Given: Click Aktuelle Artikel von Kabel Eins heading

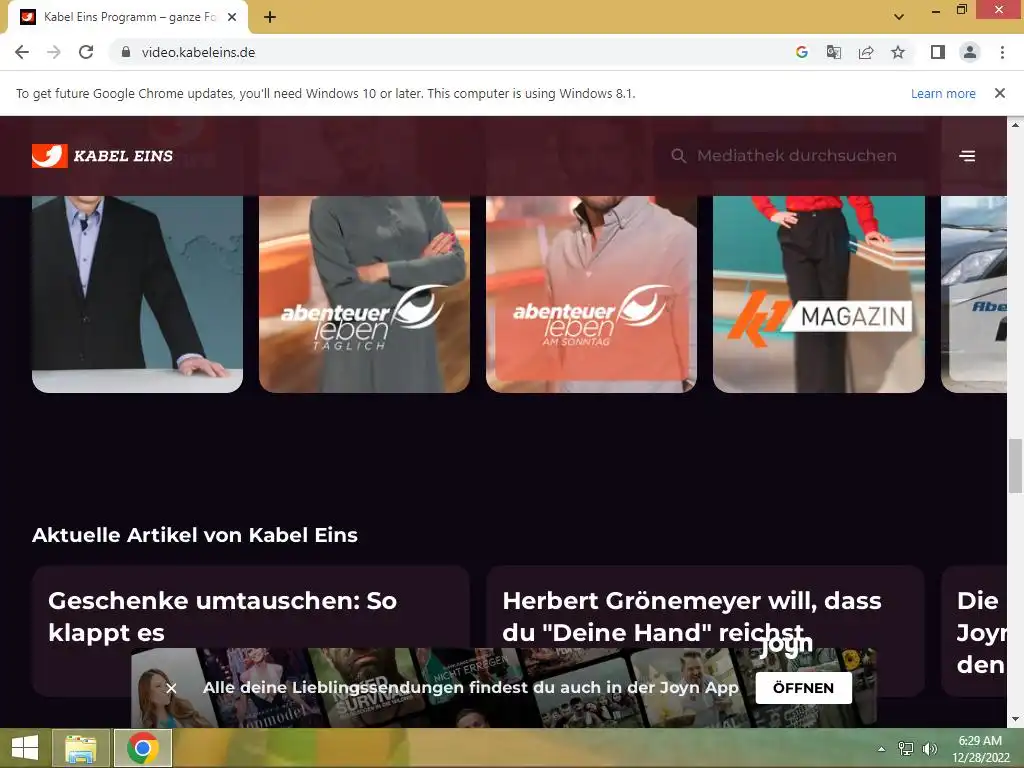Looking at the screenshot, I should [x=195, y=535].
